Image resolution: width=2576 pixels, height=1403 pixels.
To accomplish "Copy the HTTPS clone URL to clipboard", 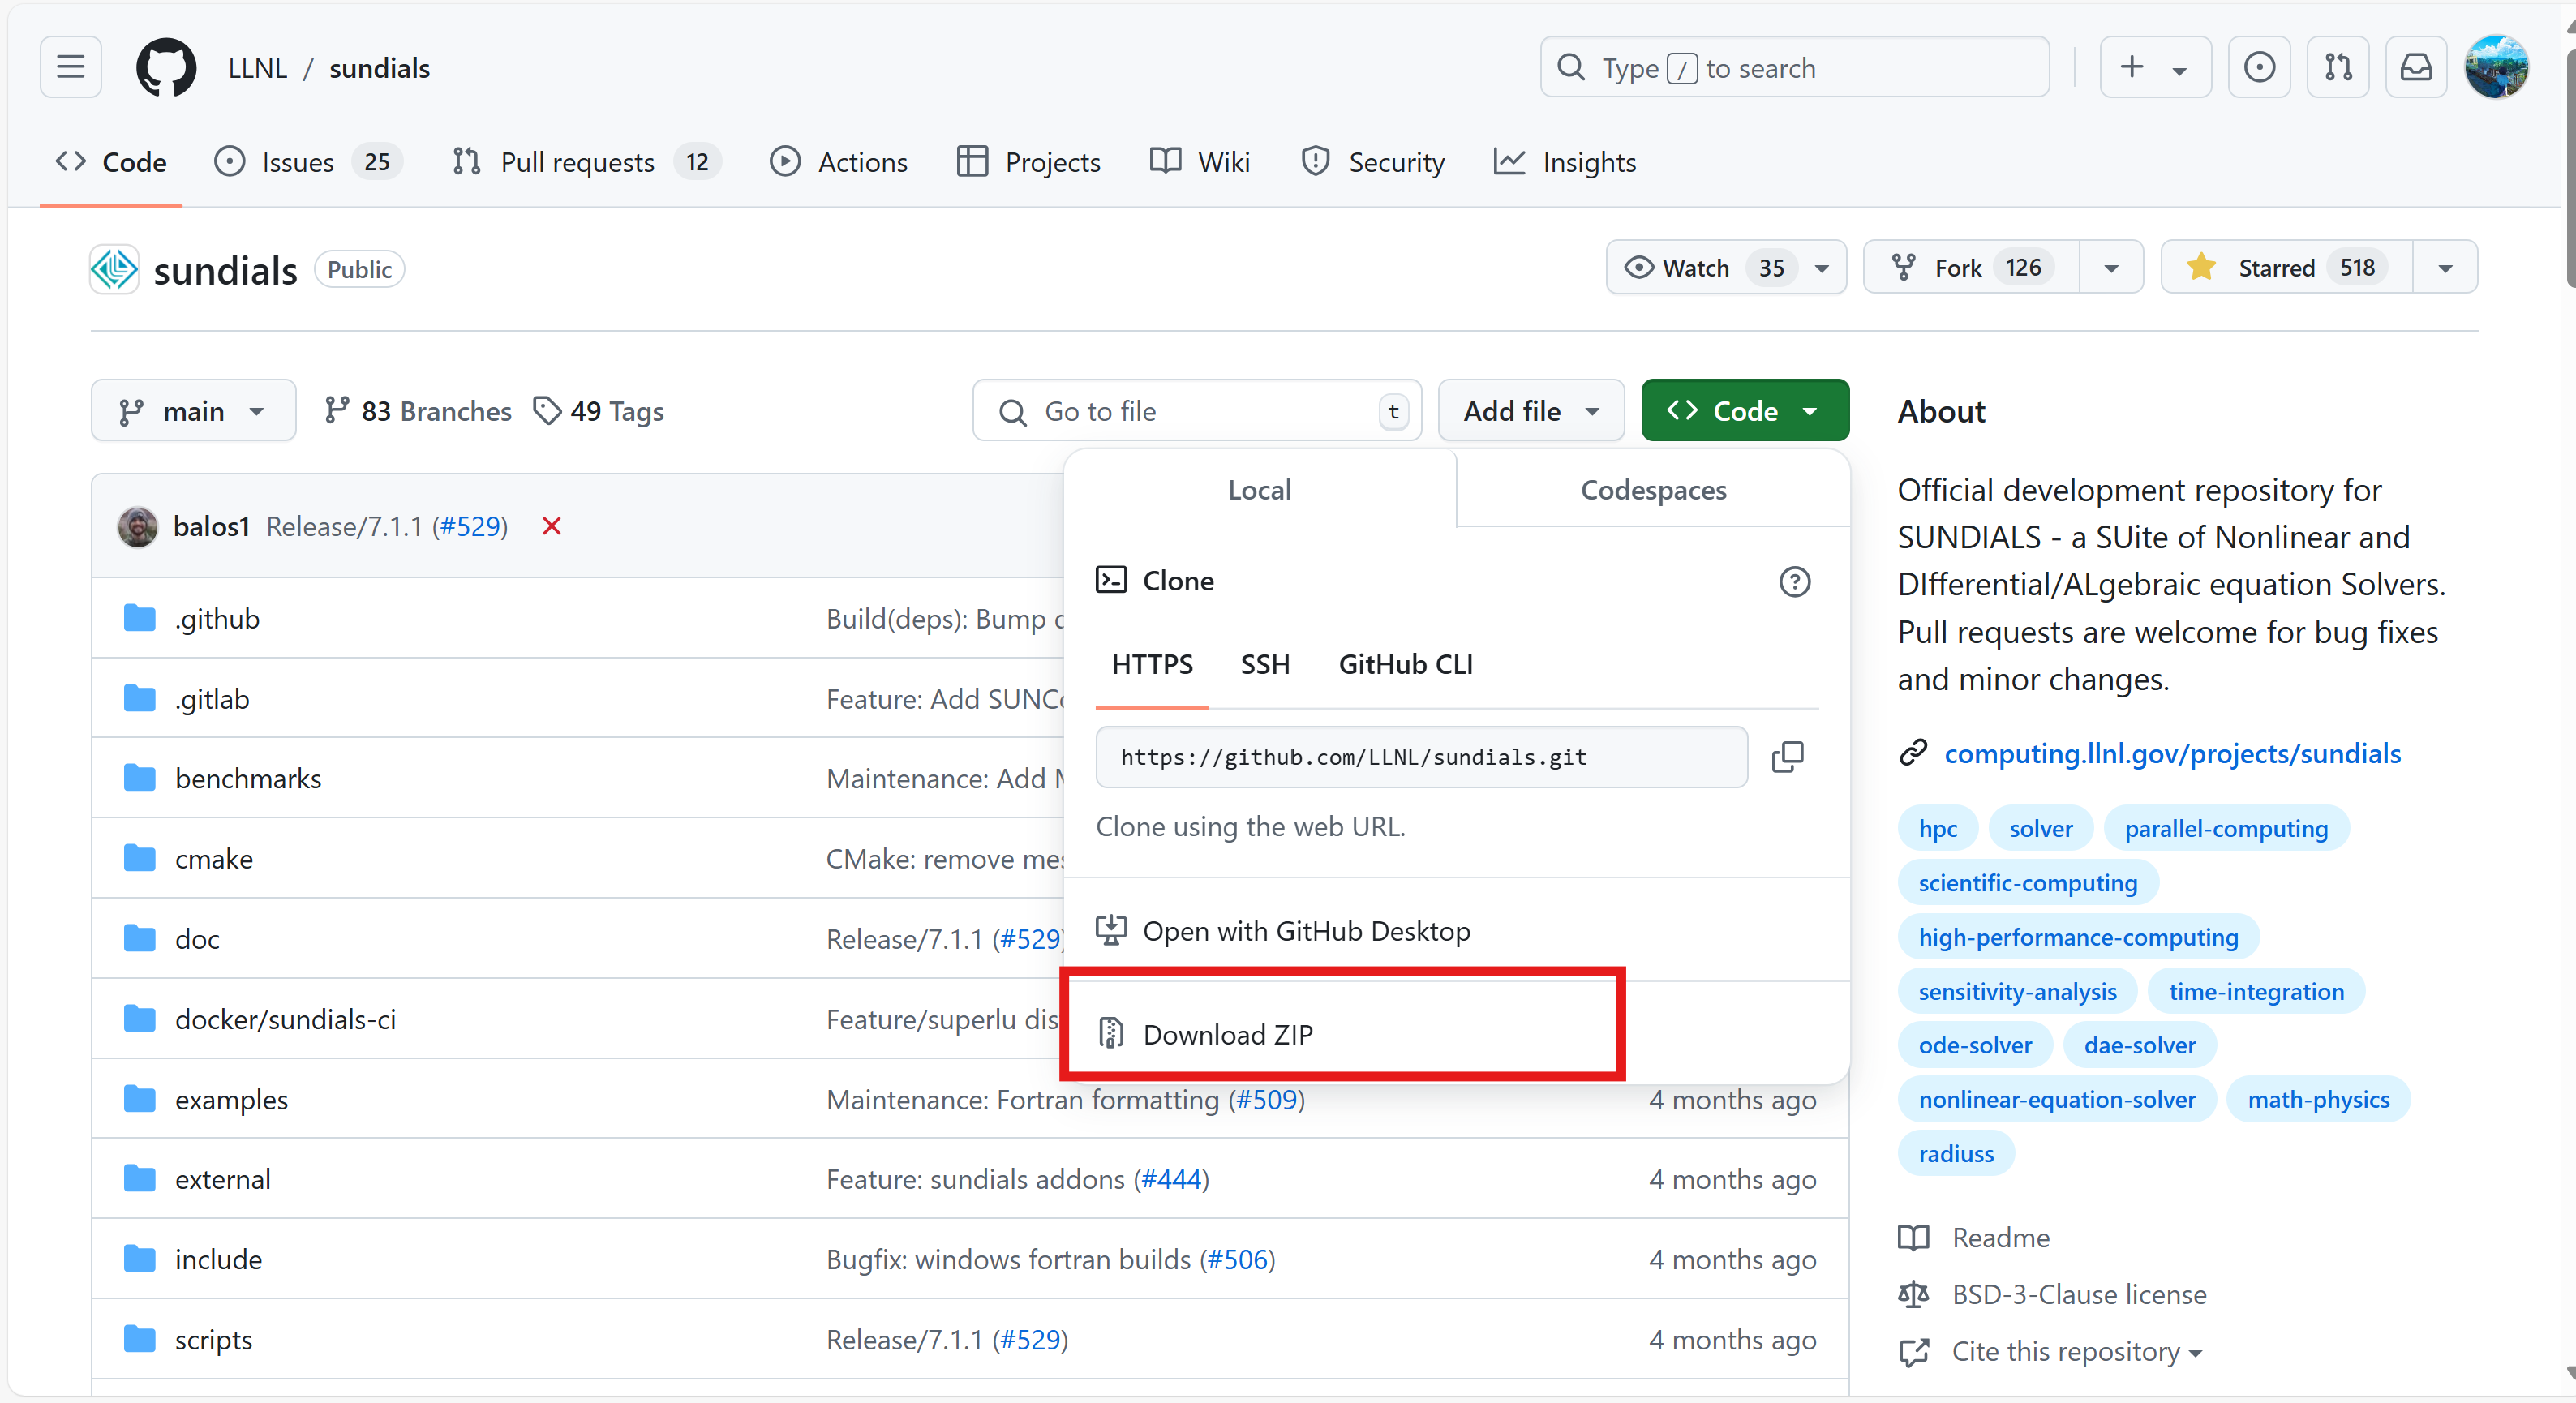I will click(1787, 757).
